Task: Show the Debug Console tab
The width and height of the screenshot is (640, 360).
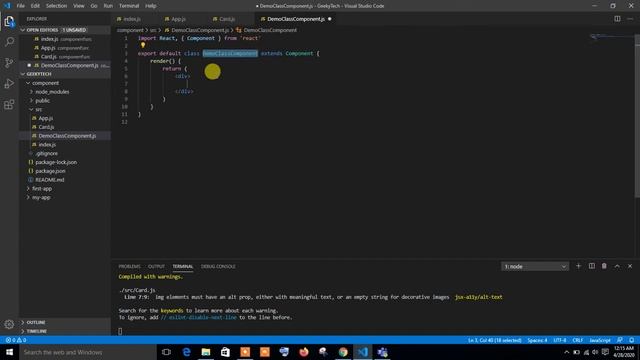Action: [218, 266]
